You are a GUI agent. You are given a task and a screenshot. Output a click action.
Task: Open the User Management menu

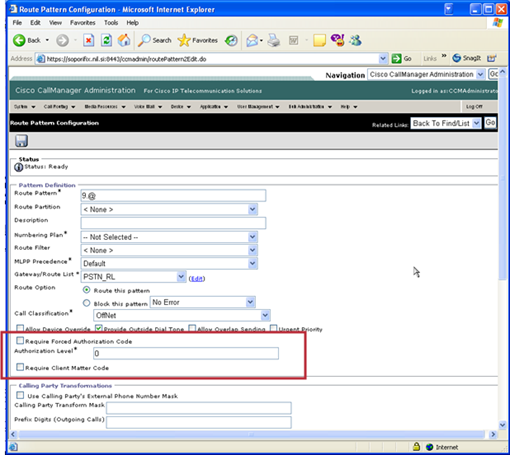pyautogui.click(x=258, y=107)
